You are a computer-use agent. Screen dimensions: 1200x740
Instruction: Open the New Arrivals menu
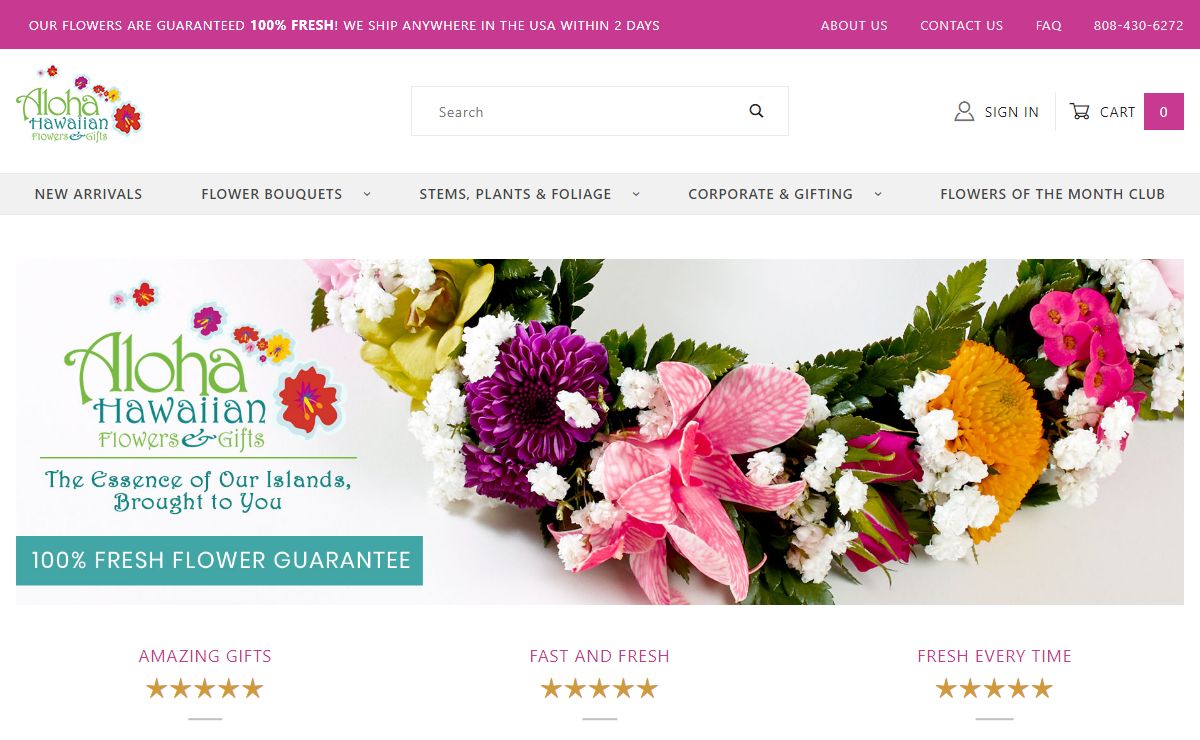[88, 194]
